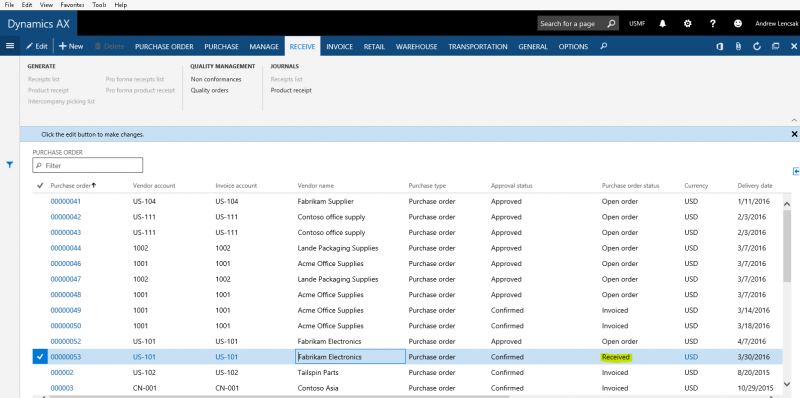Open the Favorites menu
Screen dimensions: 800x398
72,5
